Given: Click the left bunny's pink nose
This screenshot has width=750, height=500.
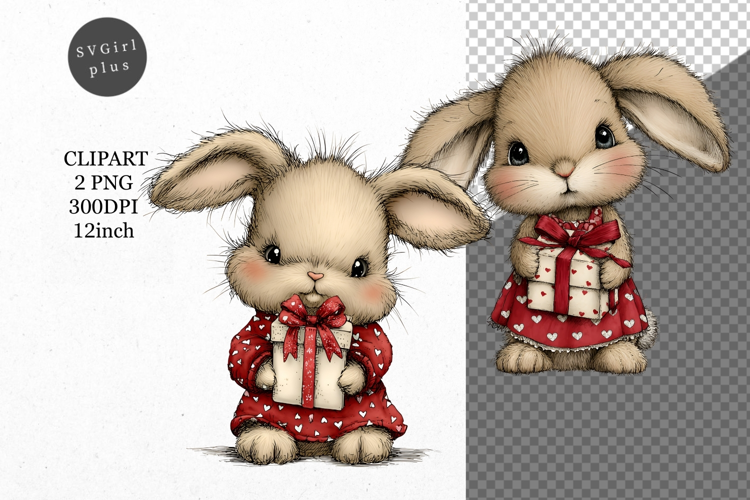Looking at the screenshot, I should [315, 276].
